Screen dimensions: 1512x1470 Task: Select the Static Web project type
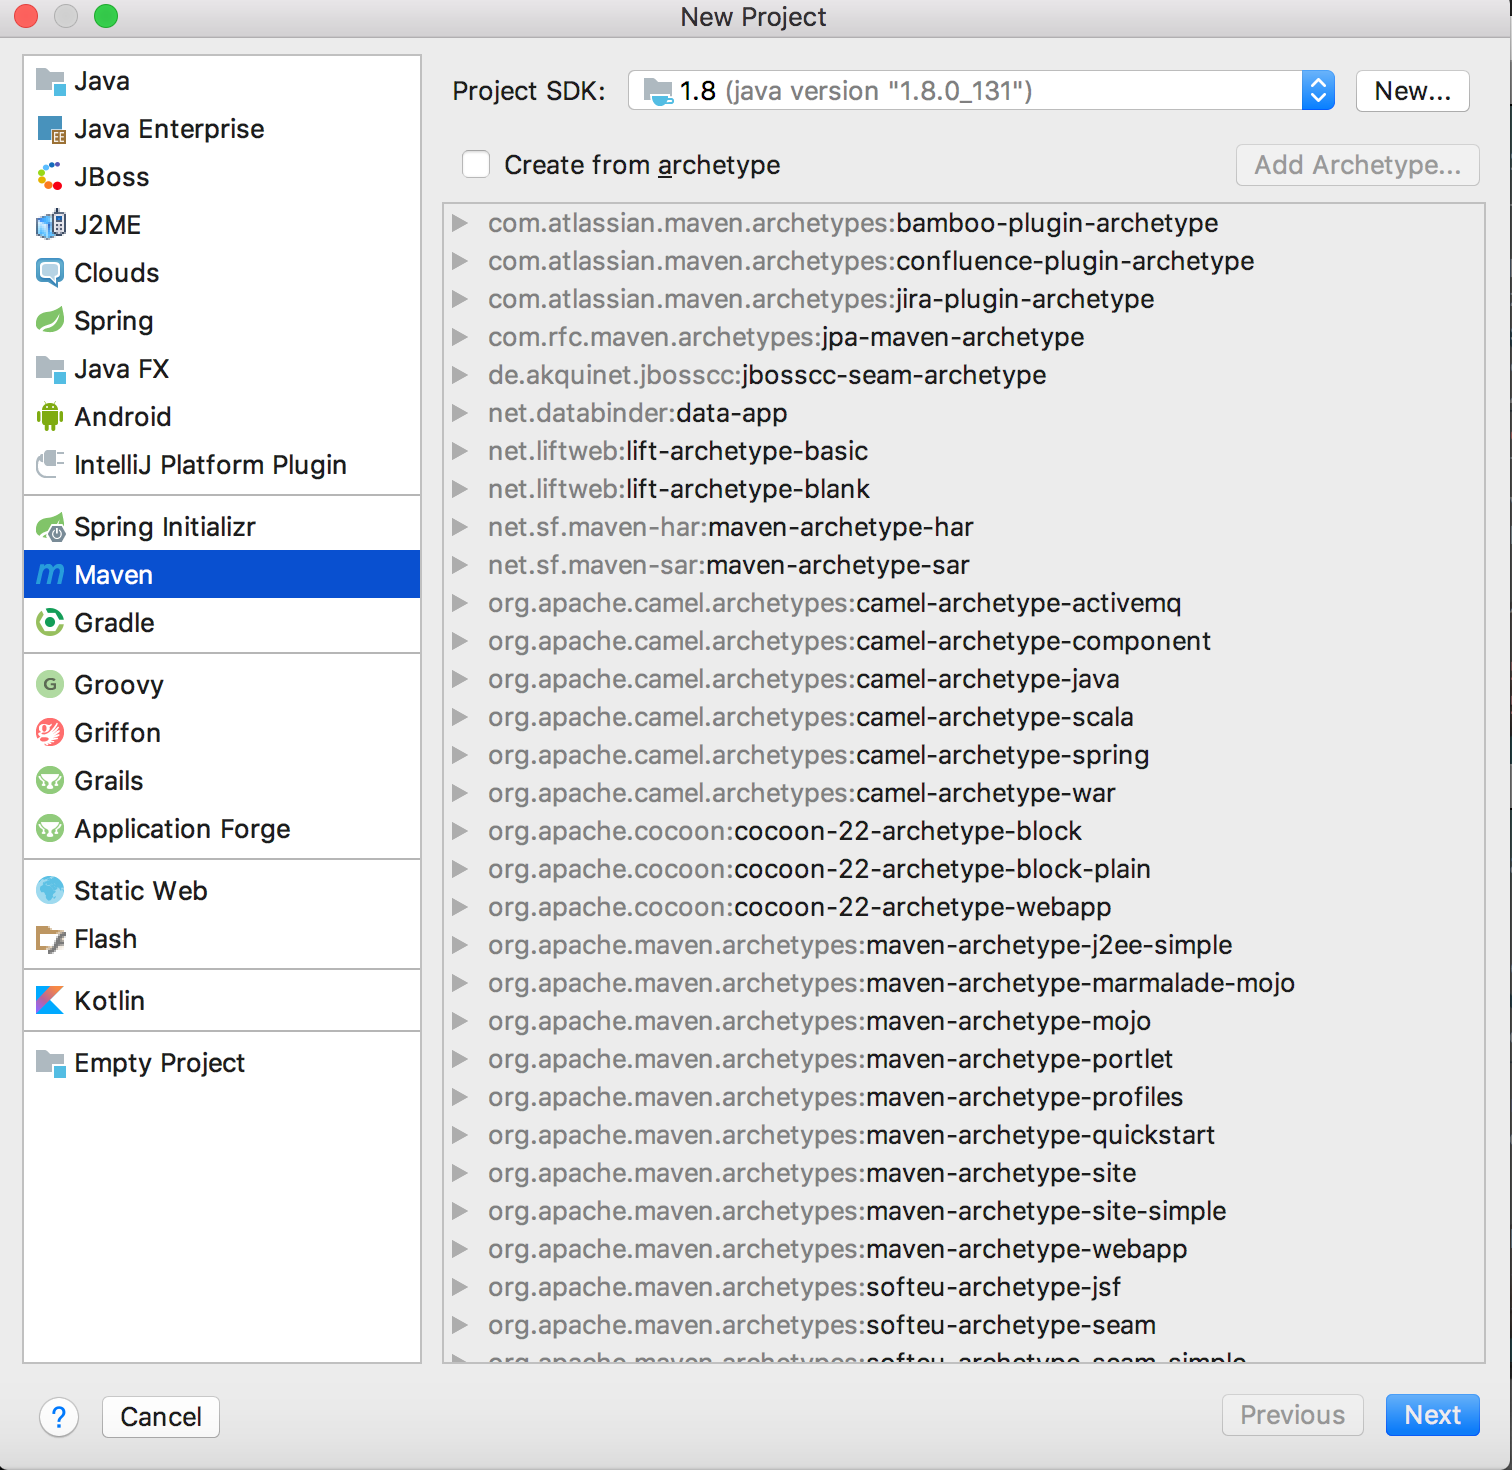click(x=140, y=890)
